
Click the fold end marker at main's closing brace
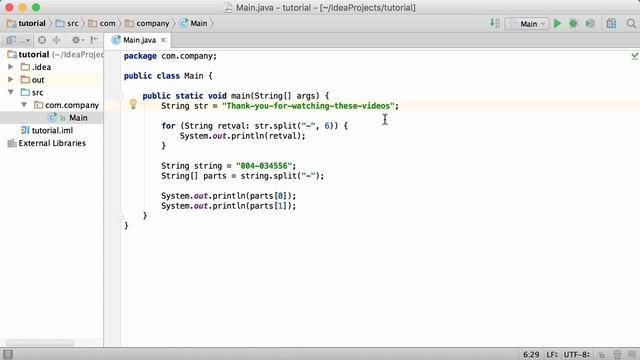(x=120, y=215)
